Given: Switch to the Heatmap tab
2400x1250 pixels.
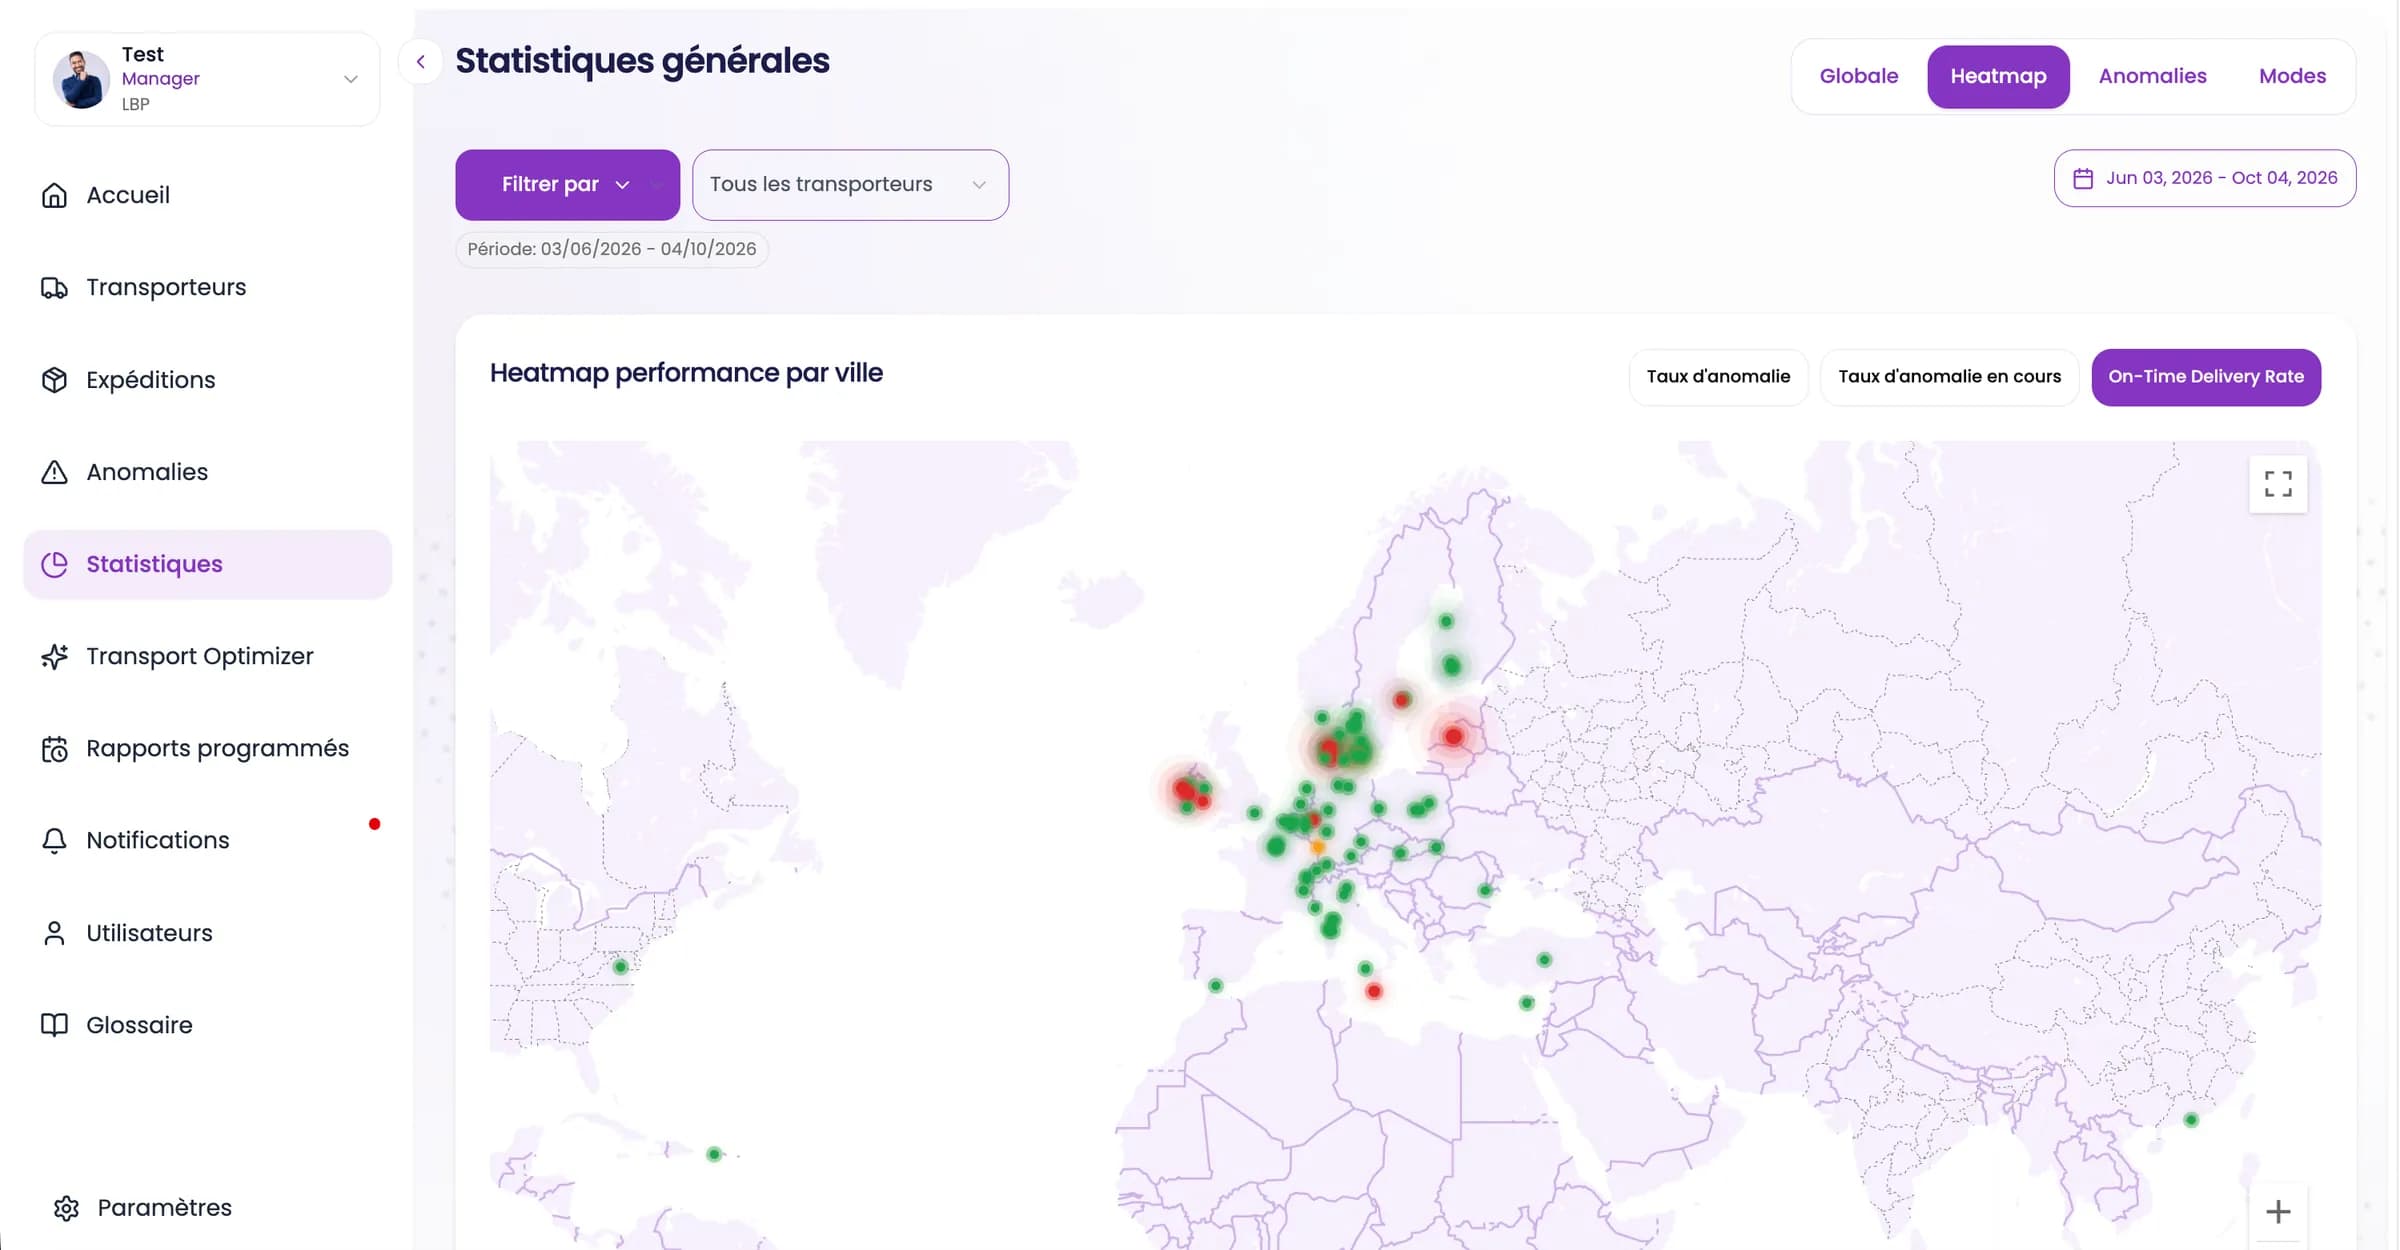Looking at the screenshot, I should [x=1998, y=76].
